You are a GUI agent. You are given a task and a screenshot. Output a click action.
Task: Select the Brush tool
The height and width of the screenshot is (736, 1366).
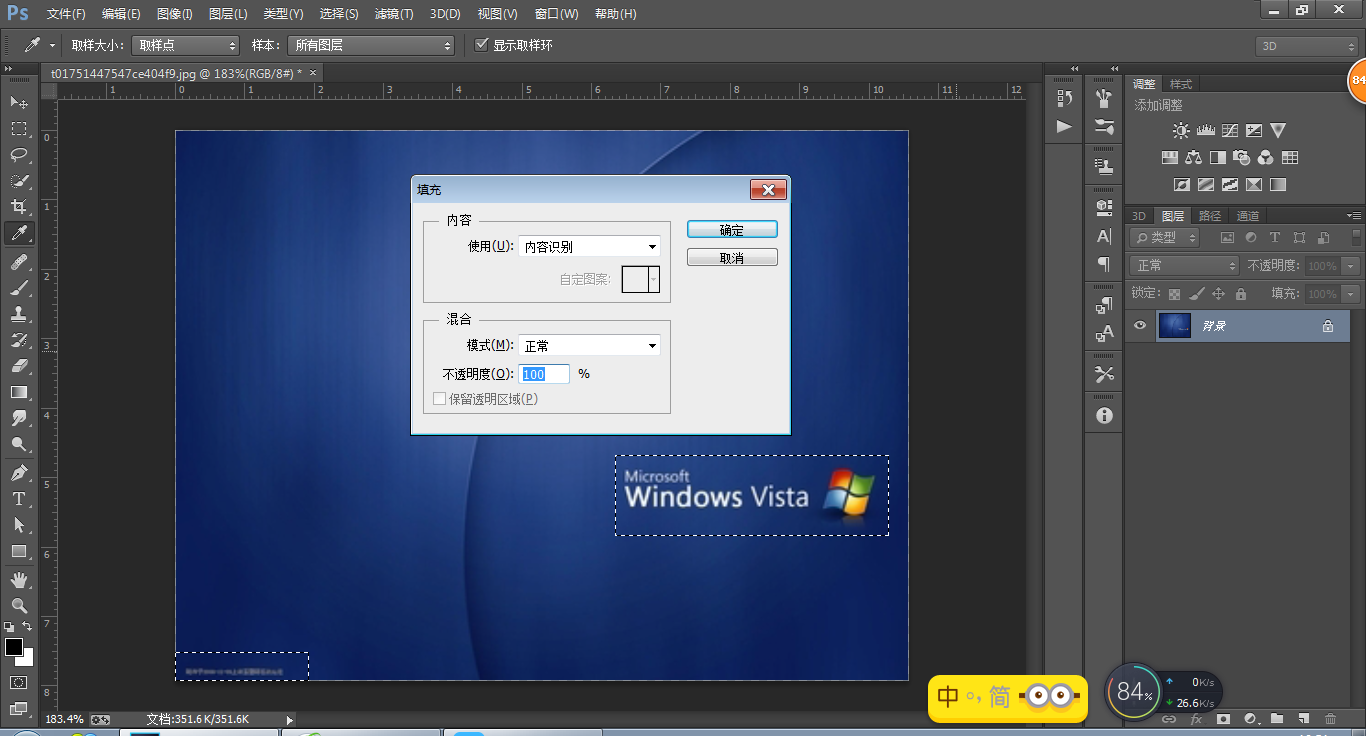pyautogui.click(x=19, y=288)
